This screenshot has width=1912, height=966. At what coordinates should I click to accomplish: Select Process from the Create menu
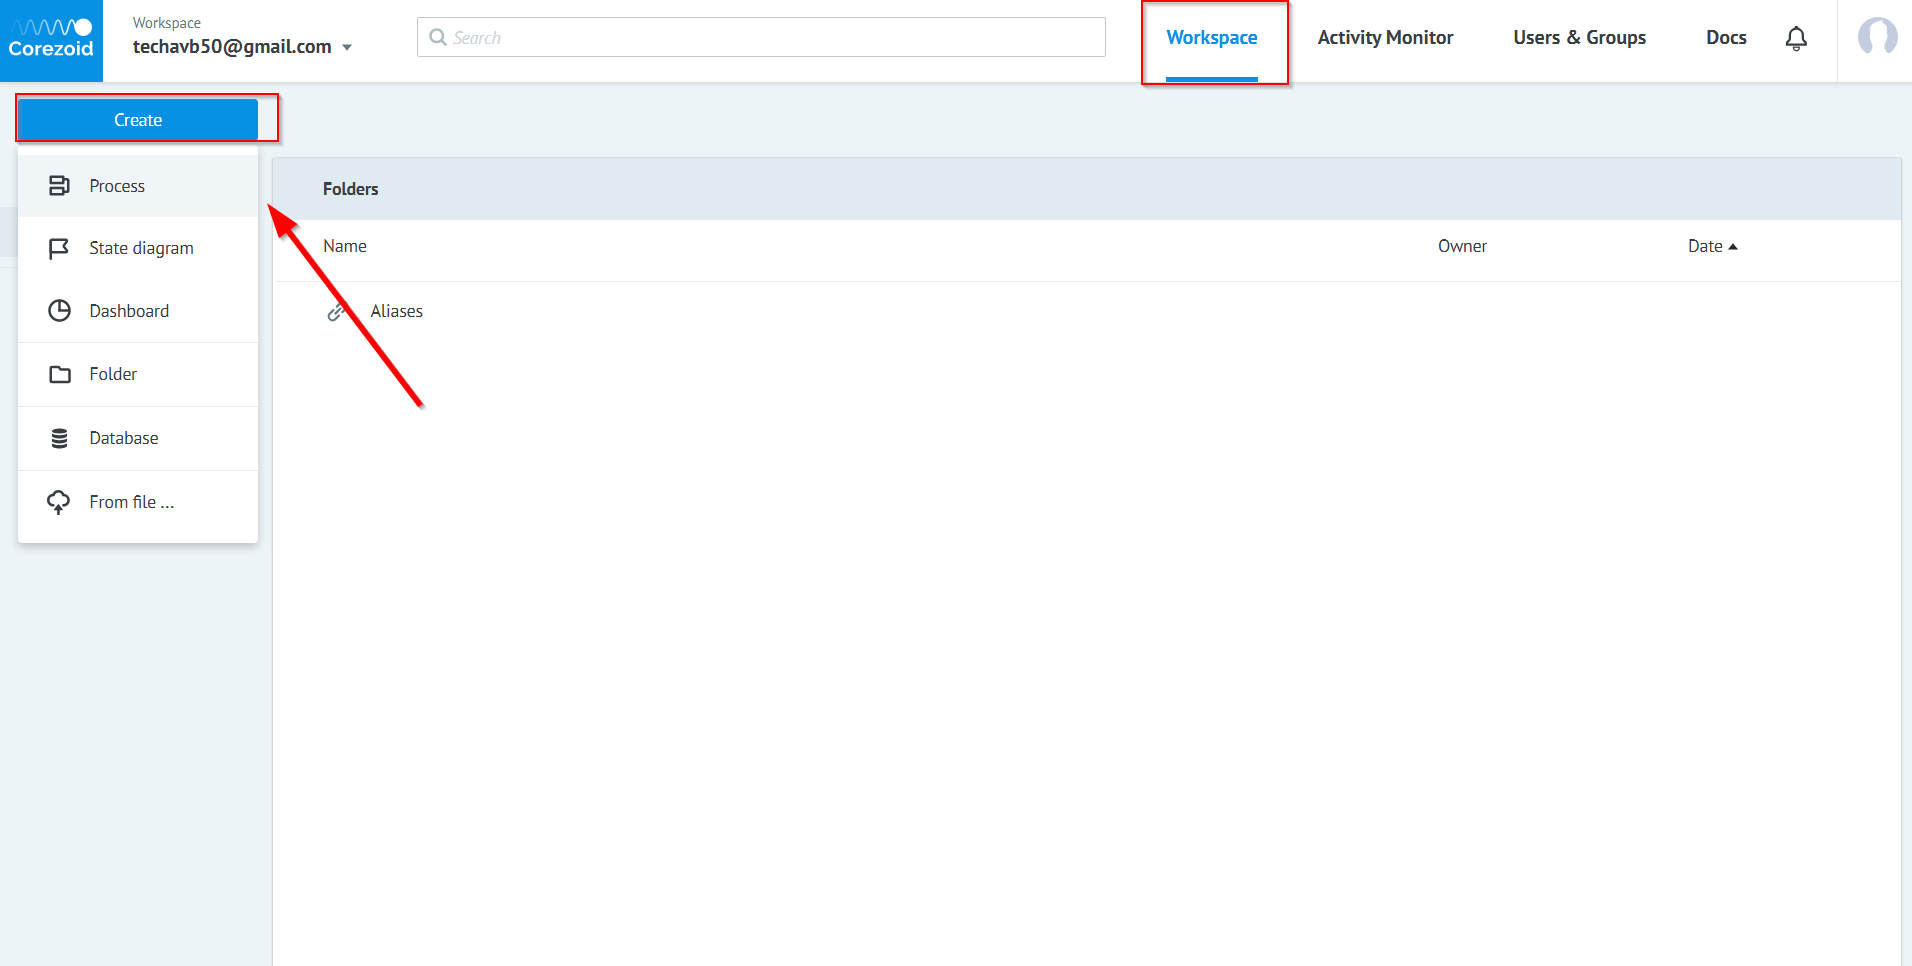138,186
